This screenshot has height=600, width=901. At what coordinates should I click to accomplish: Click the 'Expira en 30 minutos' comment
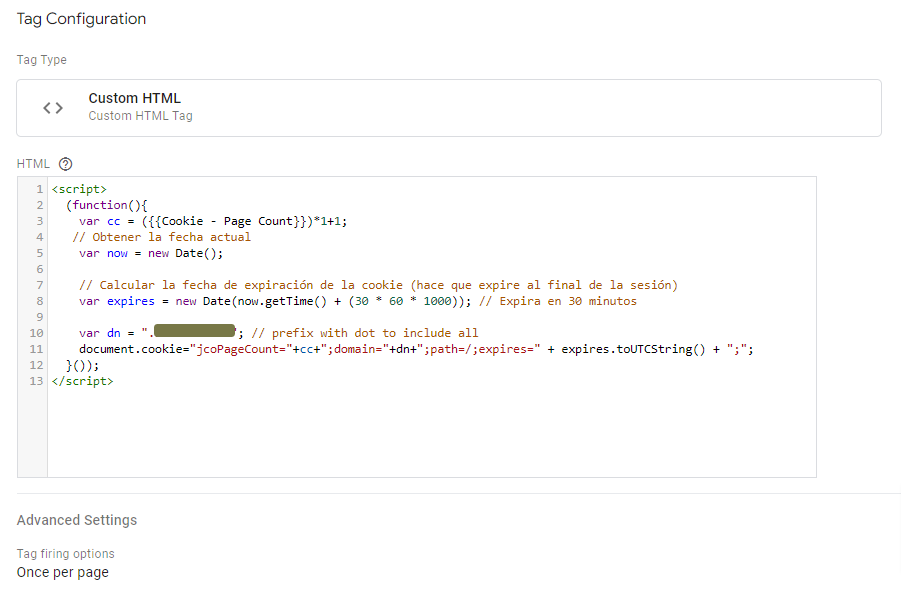558,301
